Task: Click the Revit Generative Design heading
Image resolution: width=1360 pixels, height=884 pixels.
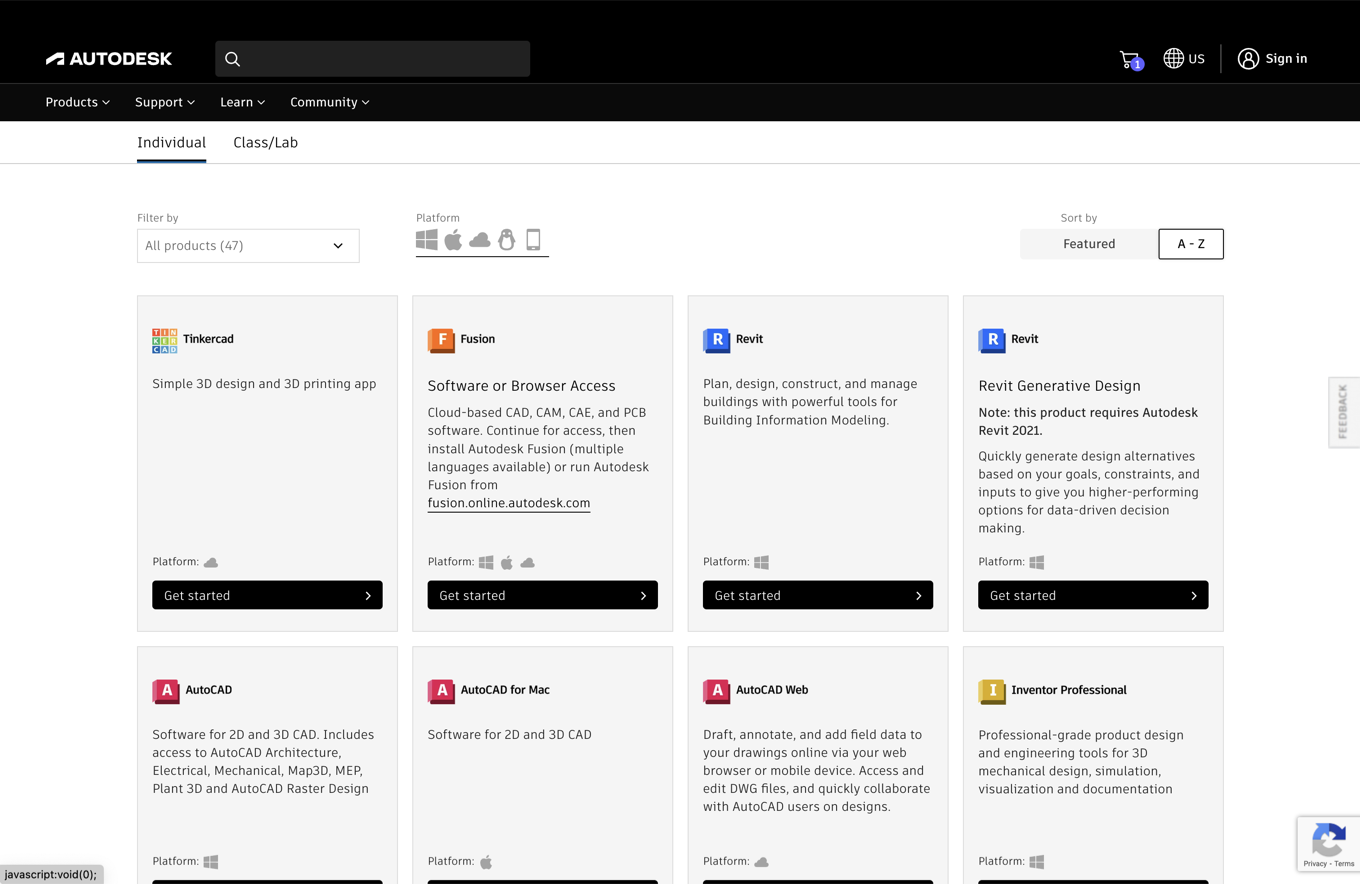Action: point(1059,386)
